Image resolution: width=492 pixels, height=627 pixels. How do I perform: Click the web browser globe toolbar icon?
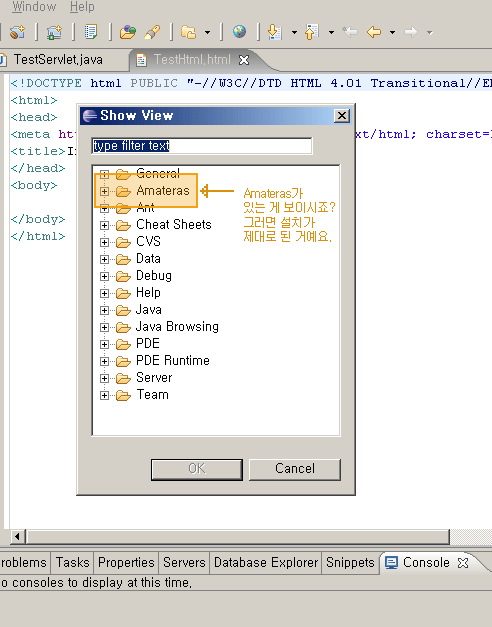click(x=239, y=32)
